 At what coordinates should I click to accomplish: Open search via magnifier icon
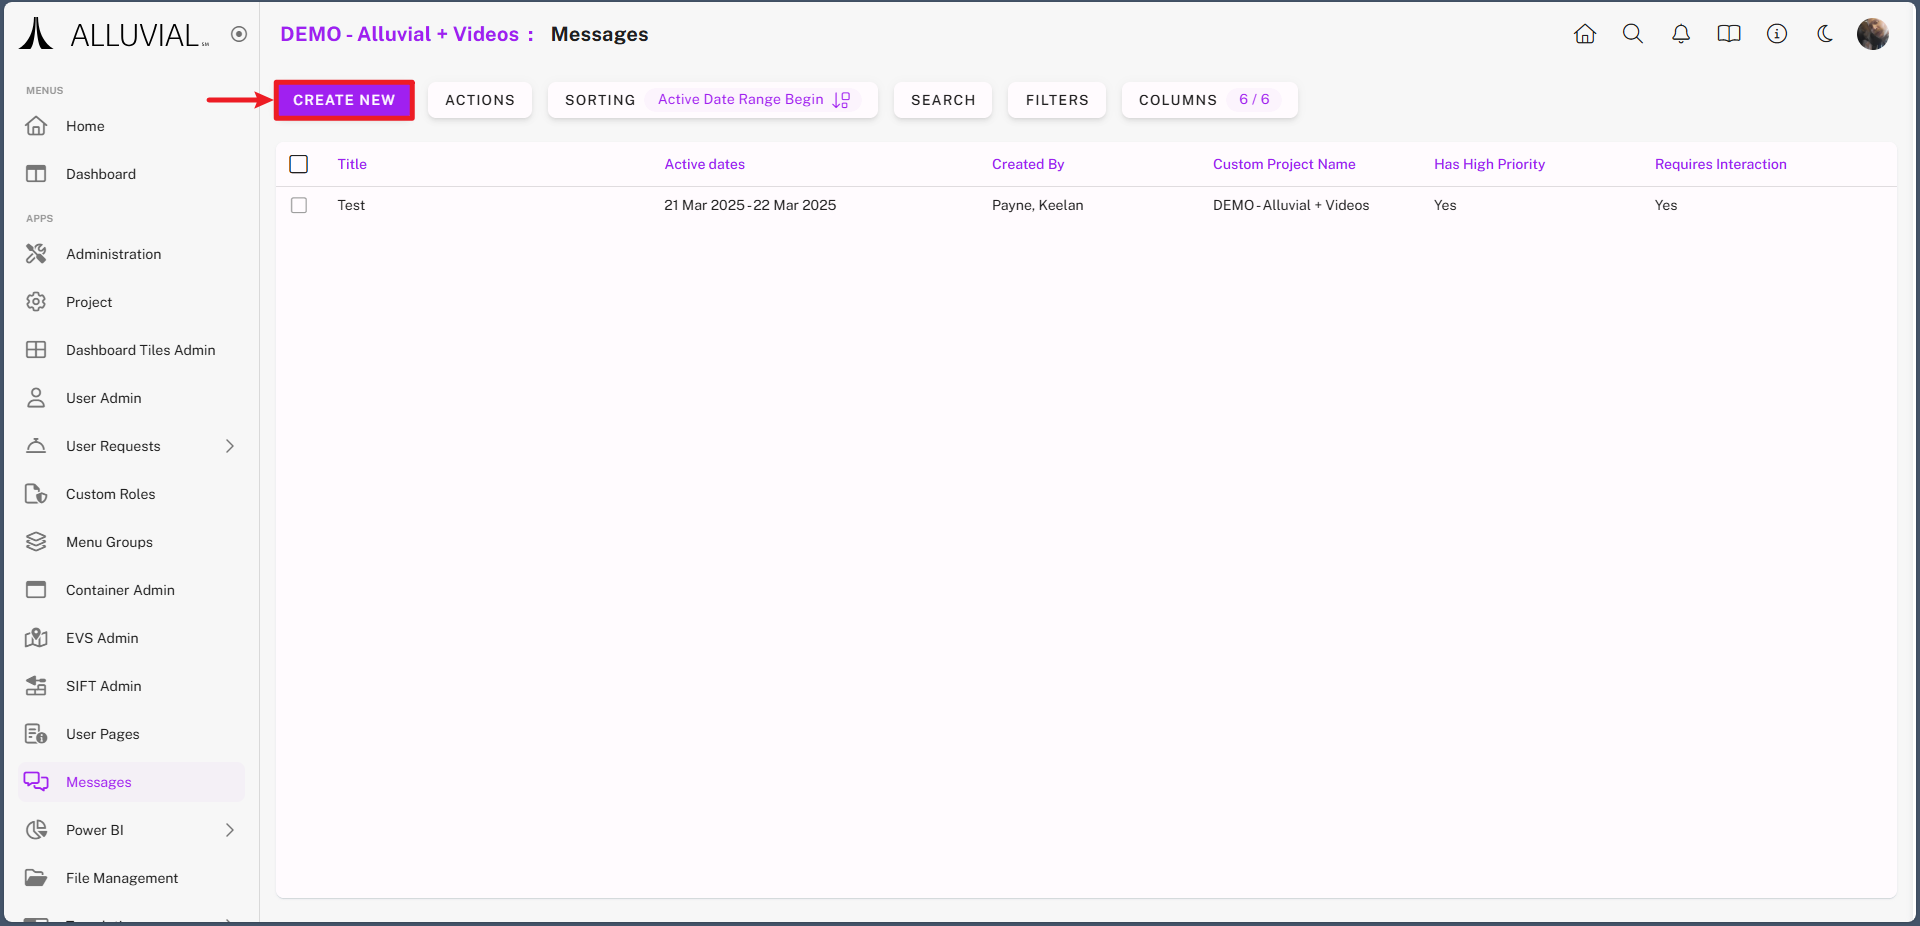pos(1633,34)
